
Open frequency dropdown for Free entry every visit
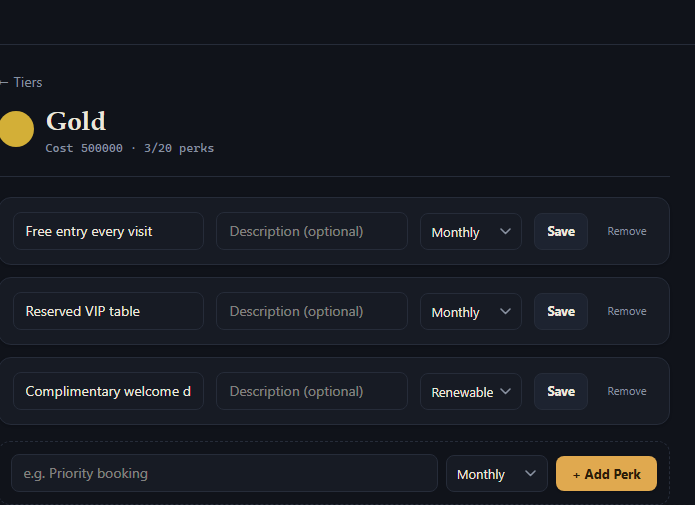pyautogui.click(x=471, y=231)
